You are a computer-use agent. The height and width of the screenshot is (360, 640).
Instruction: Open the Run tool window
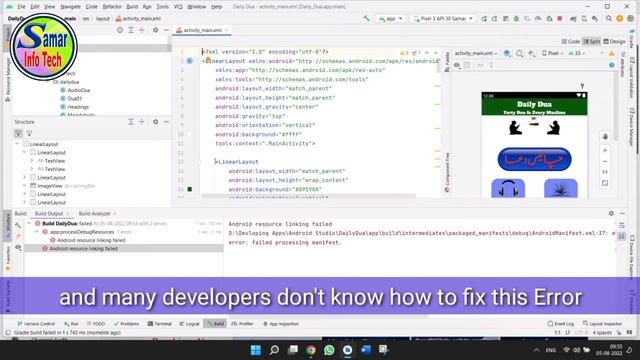click(71, 324)
